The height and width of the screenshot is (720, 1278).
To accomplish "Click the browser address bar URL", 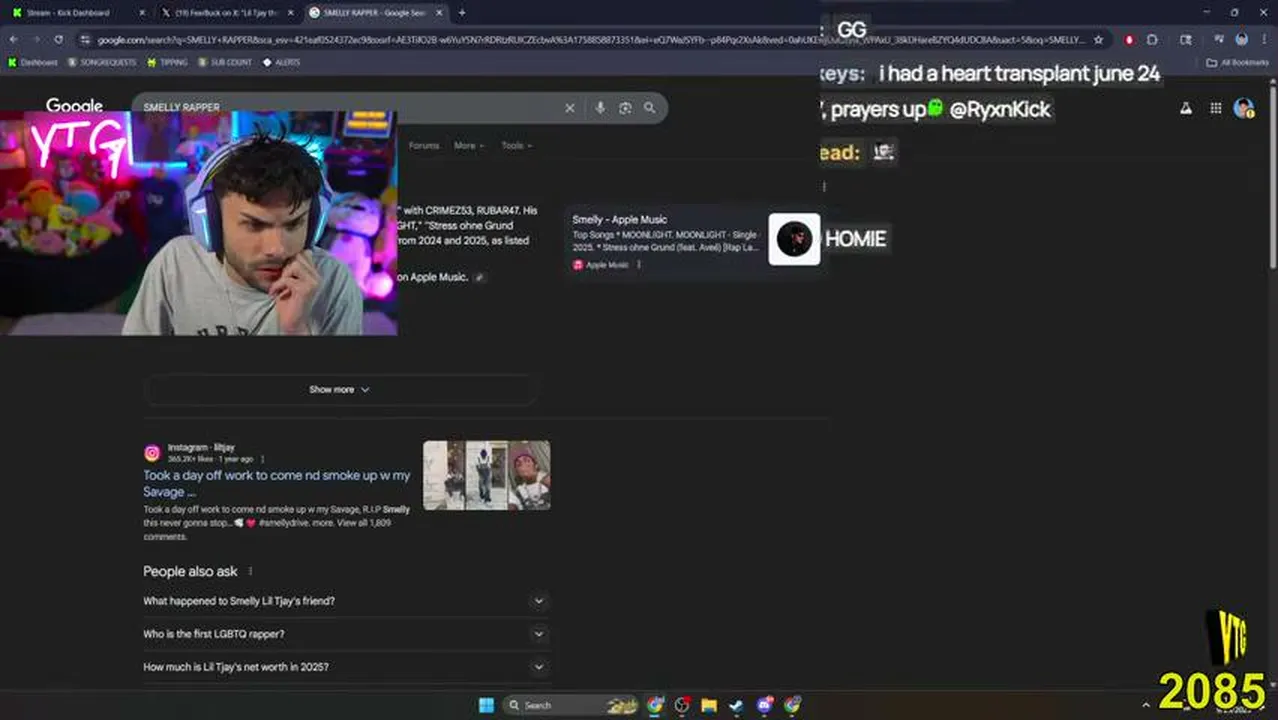I will coord(590,39).
